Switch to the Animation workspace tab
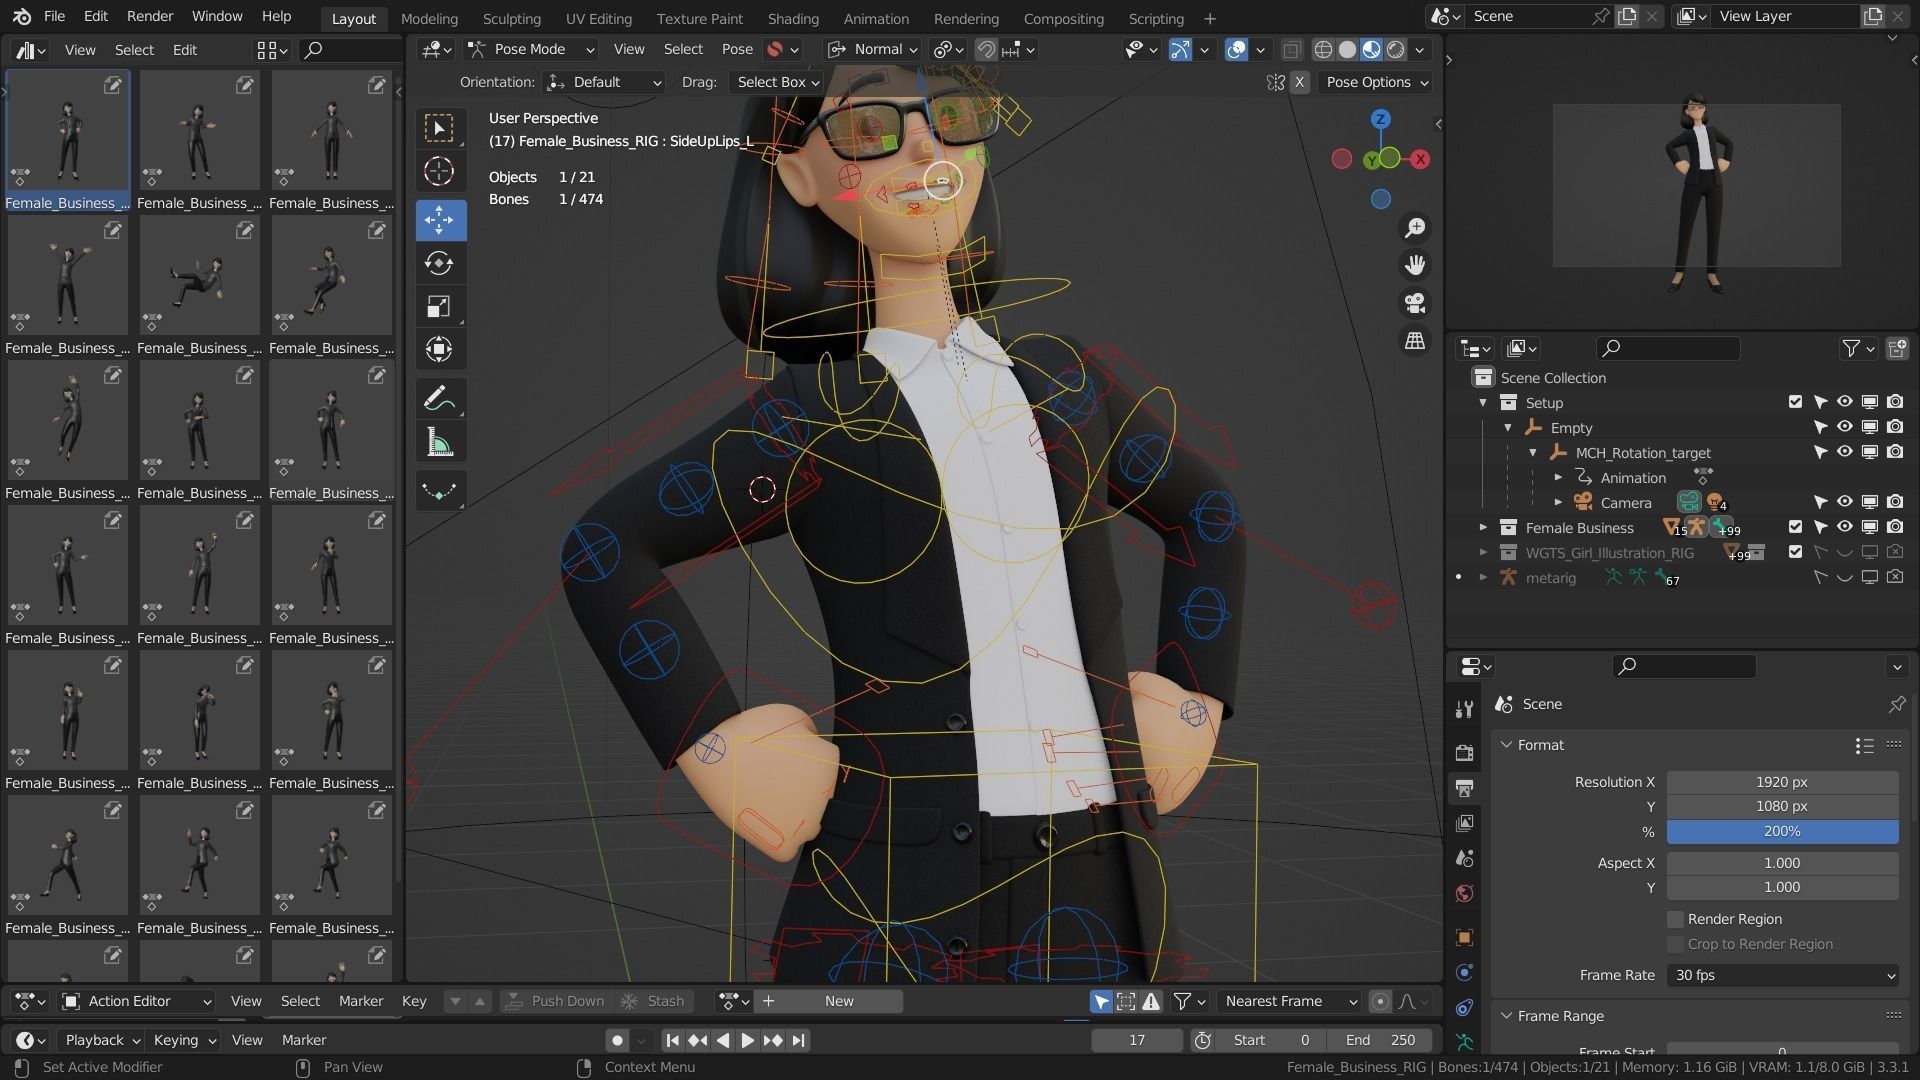The width and height of the screenshot is (1920, 1080). [876, 18]
